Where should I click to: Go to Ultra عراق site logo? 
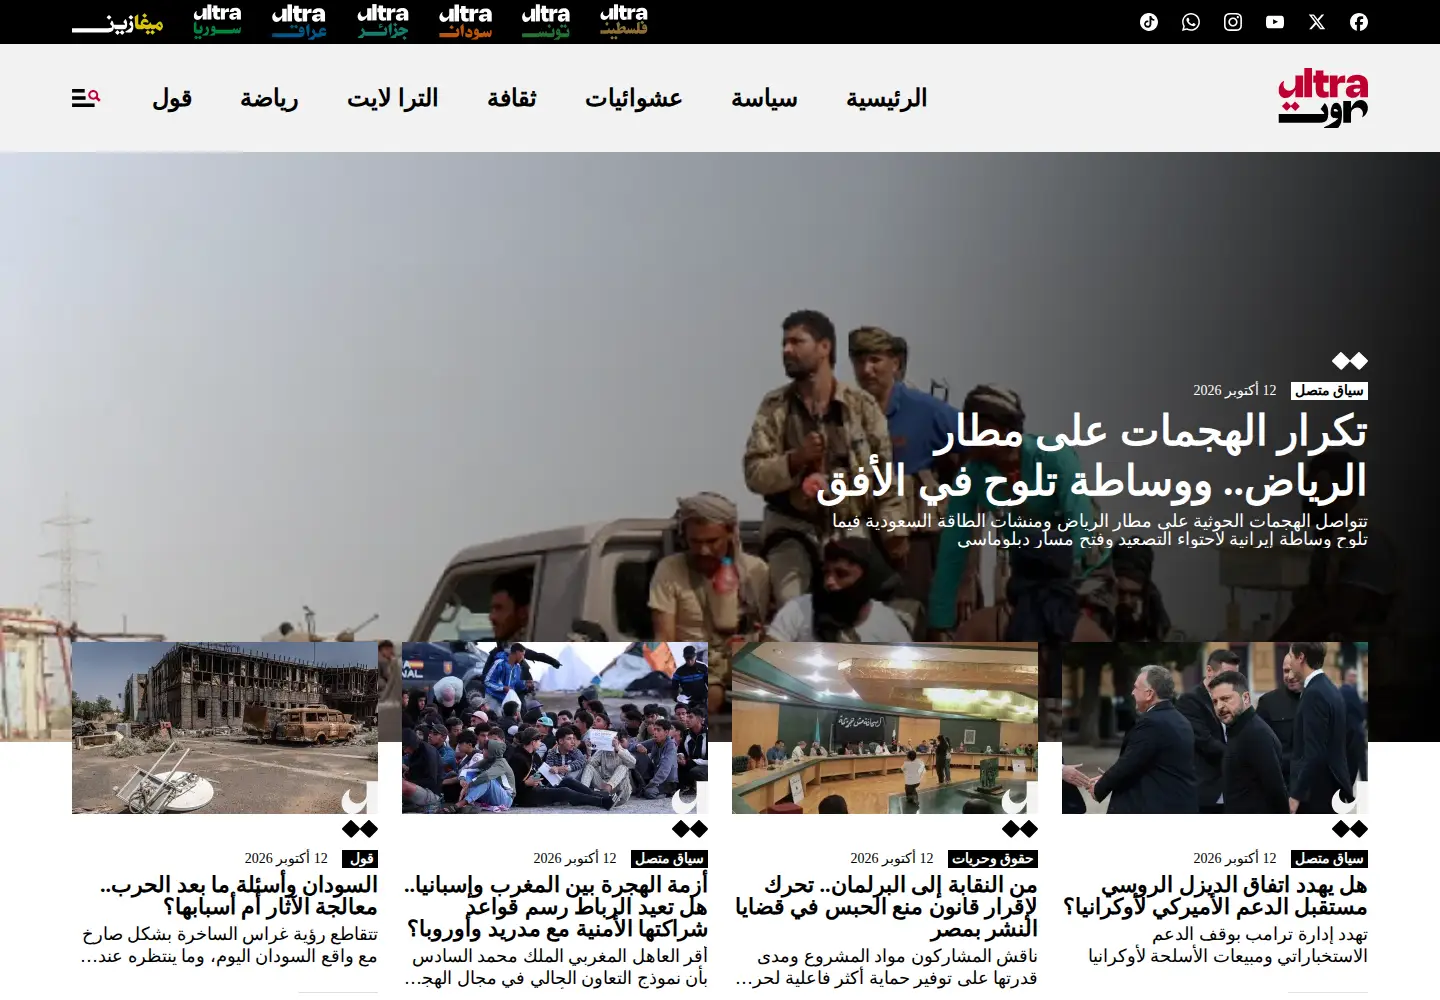[x=299, y=21]
